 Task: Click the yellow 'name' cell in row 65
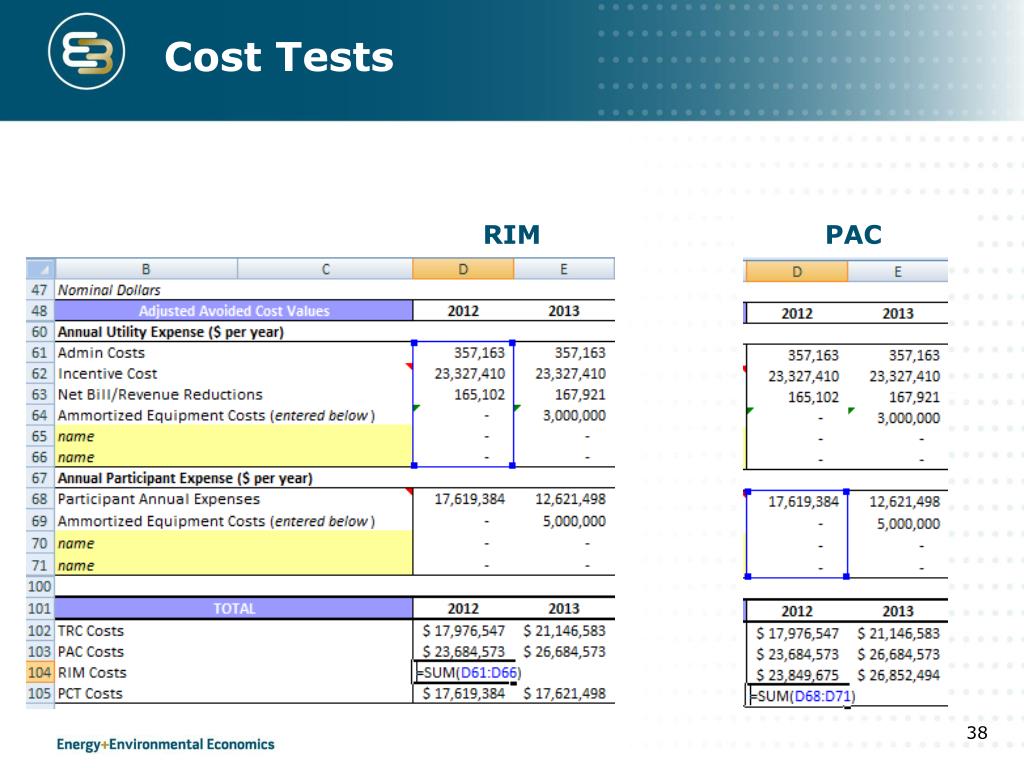tap(234, 436)
